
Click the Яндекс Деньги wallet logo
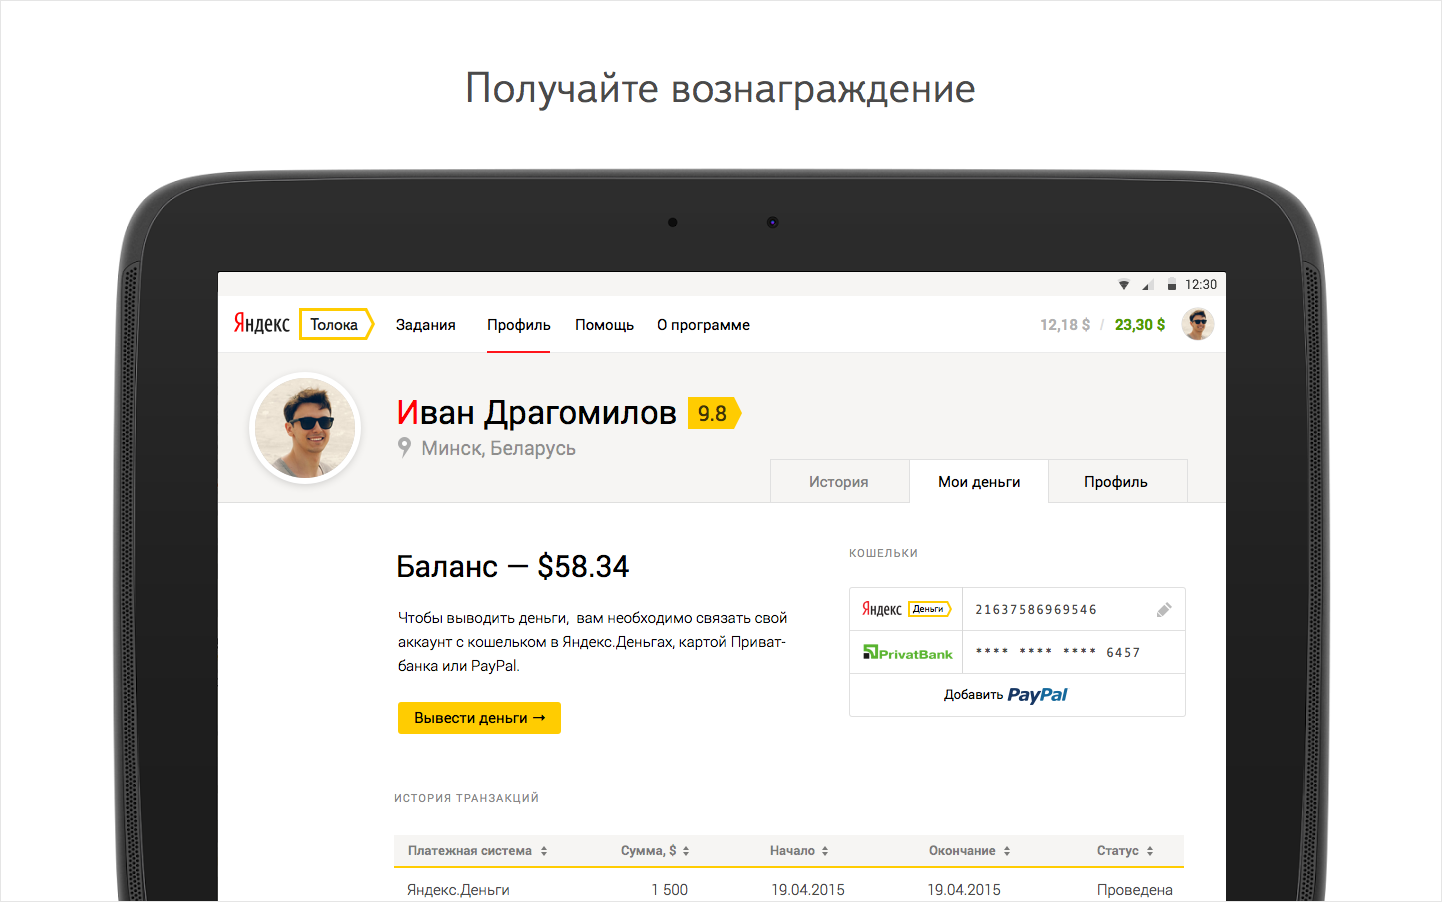[x=906, y=609]
